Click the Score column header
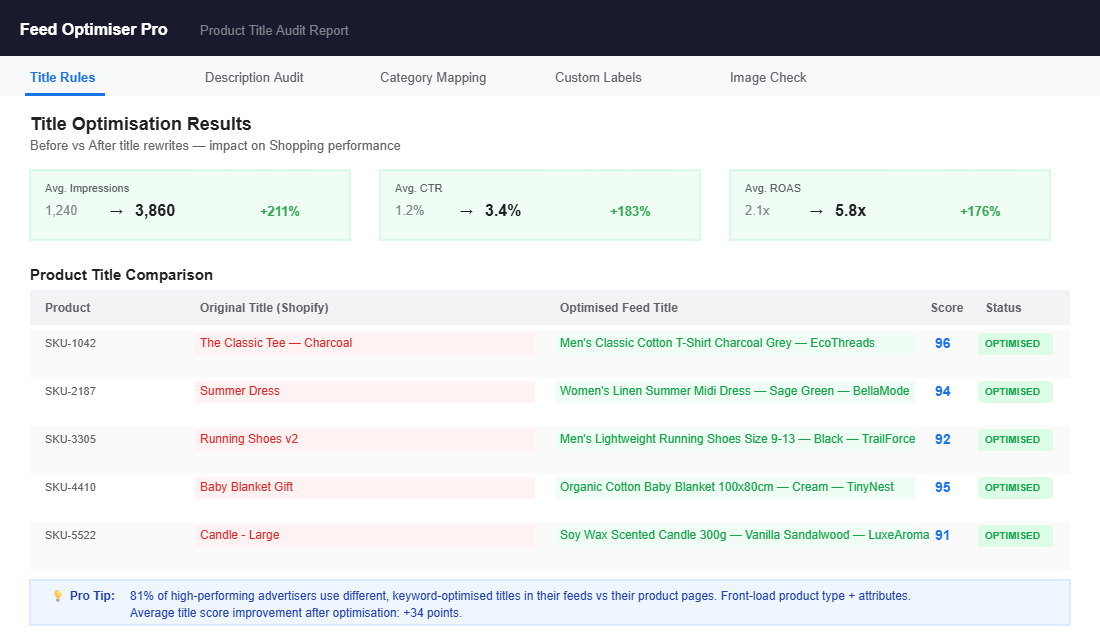This screenshot has width=1100, height=640. [946, 307]
